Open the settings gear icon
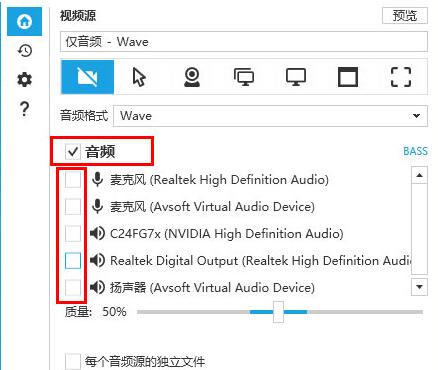 click(x=25, y=79)
